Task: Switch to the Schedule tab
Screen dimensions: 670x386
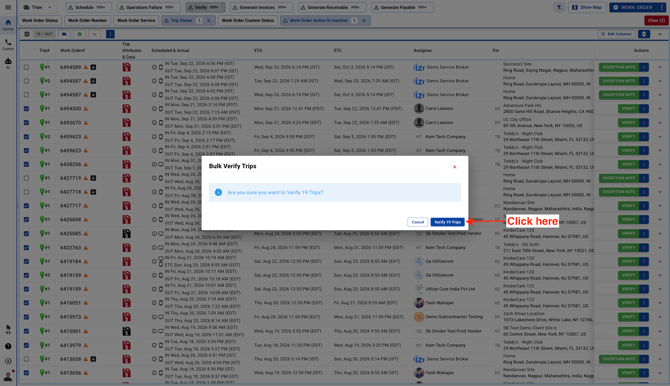Action: click(88, 7)
